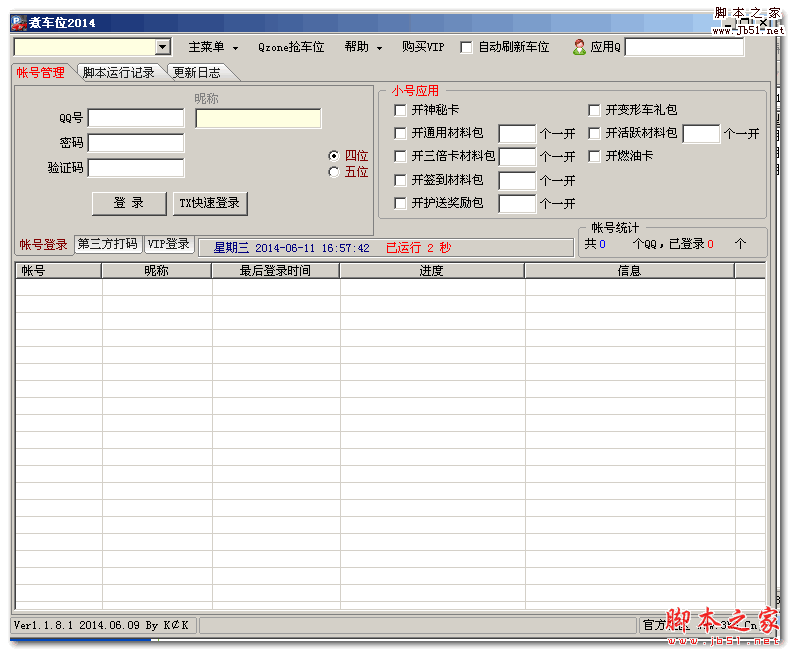Click the 昵称 column header in table
The image size is (791, 652).
(156, 271)
